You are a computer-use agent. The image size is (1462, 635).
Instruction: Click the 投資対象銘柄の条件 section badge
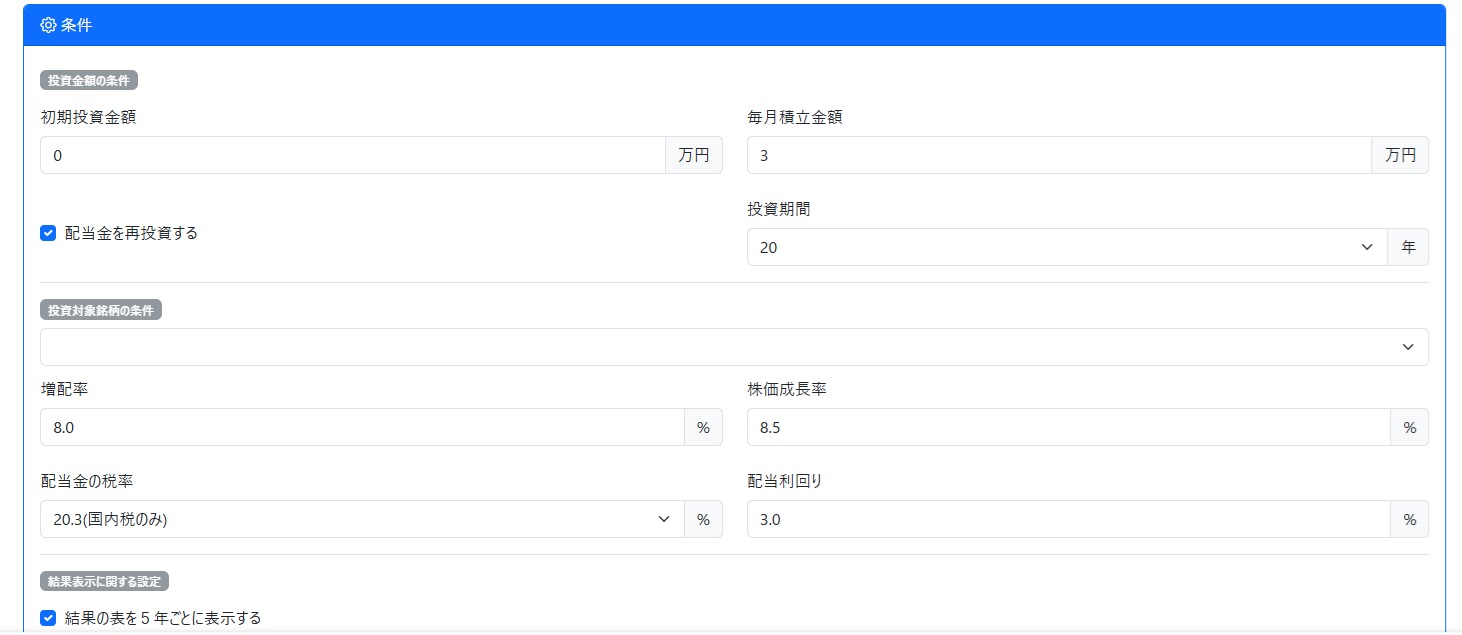(101, 310)
